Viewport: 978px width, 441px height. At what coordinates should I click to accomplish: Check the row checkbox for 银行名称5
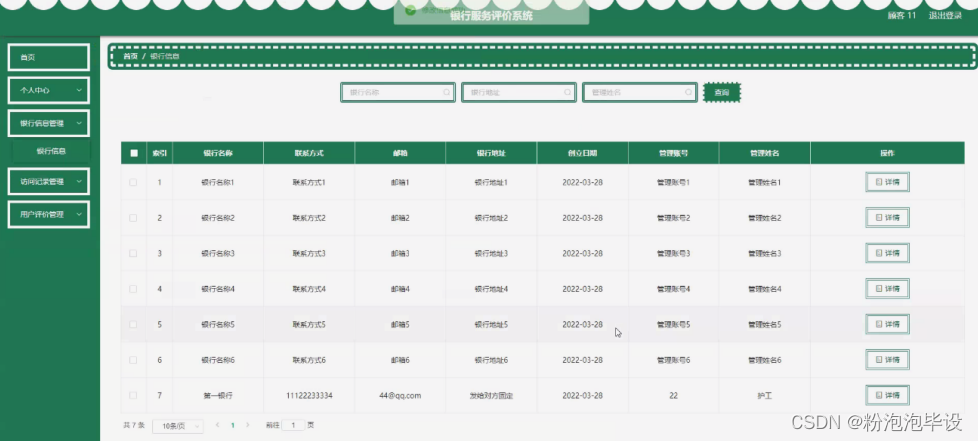pyautogui.click(x=133, y=324)
